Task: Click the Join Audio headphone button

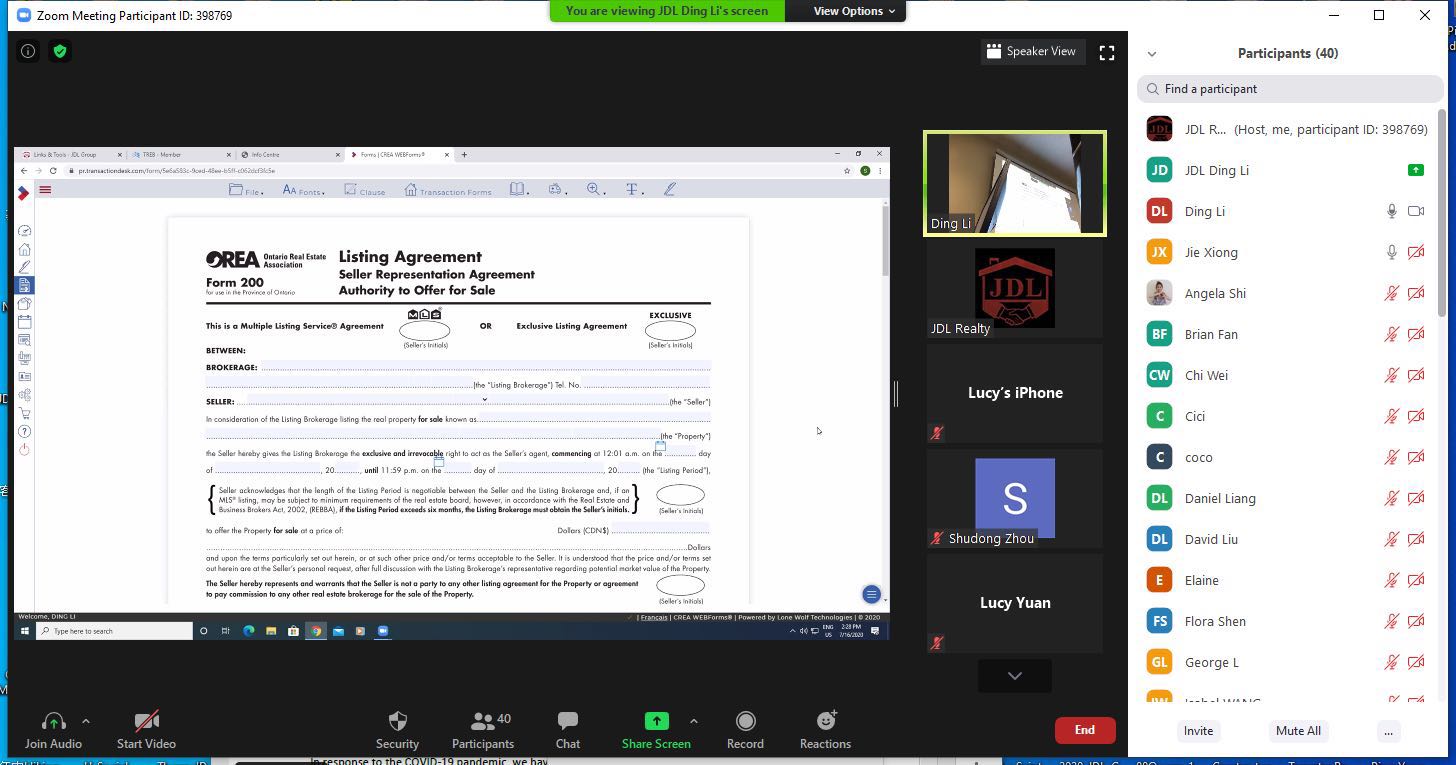Action: 53,730
